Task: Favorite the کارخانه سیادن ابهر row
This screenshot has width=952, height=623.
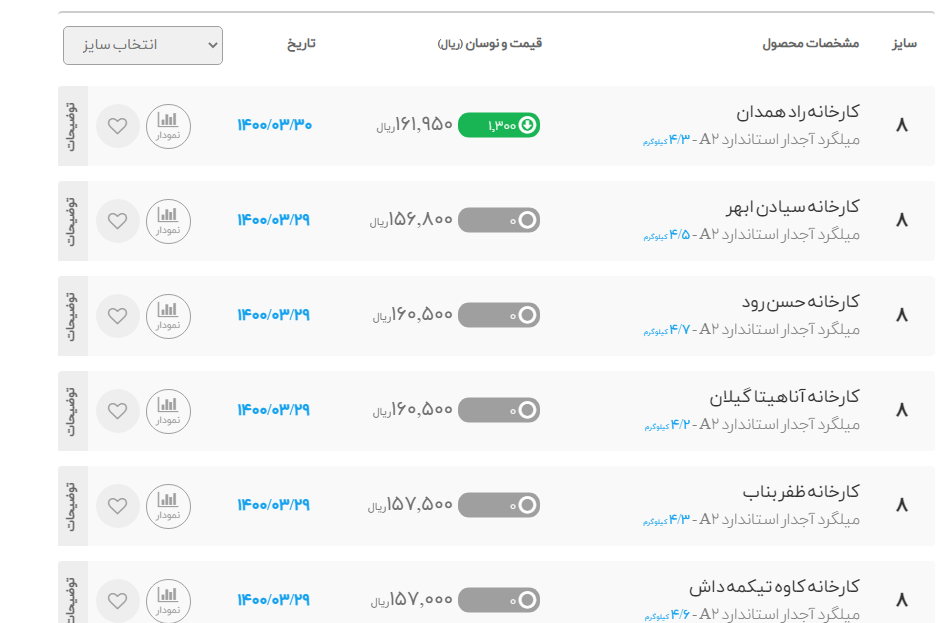Action: [x=118, y=221]
